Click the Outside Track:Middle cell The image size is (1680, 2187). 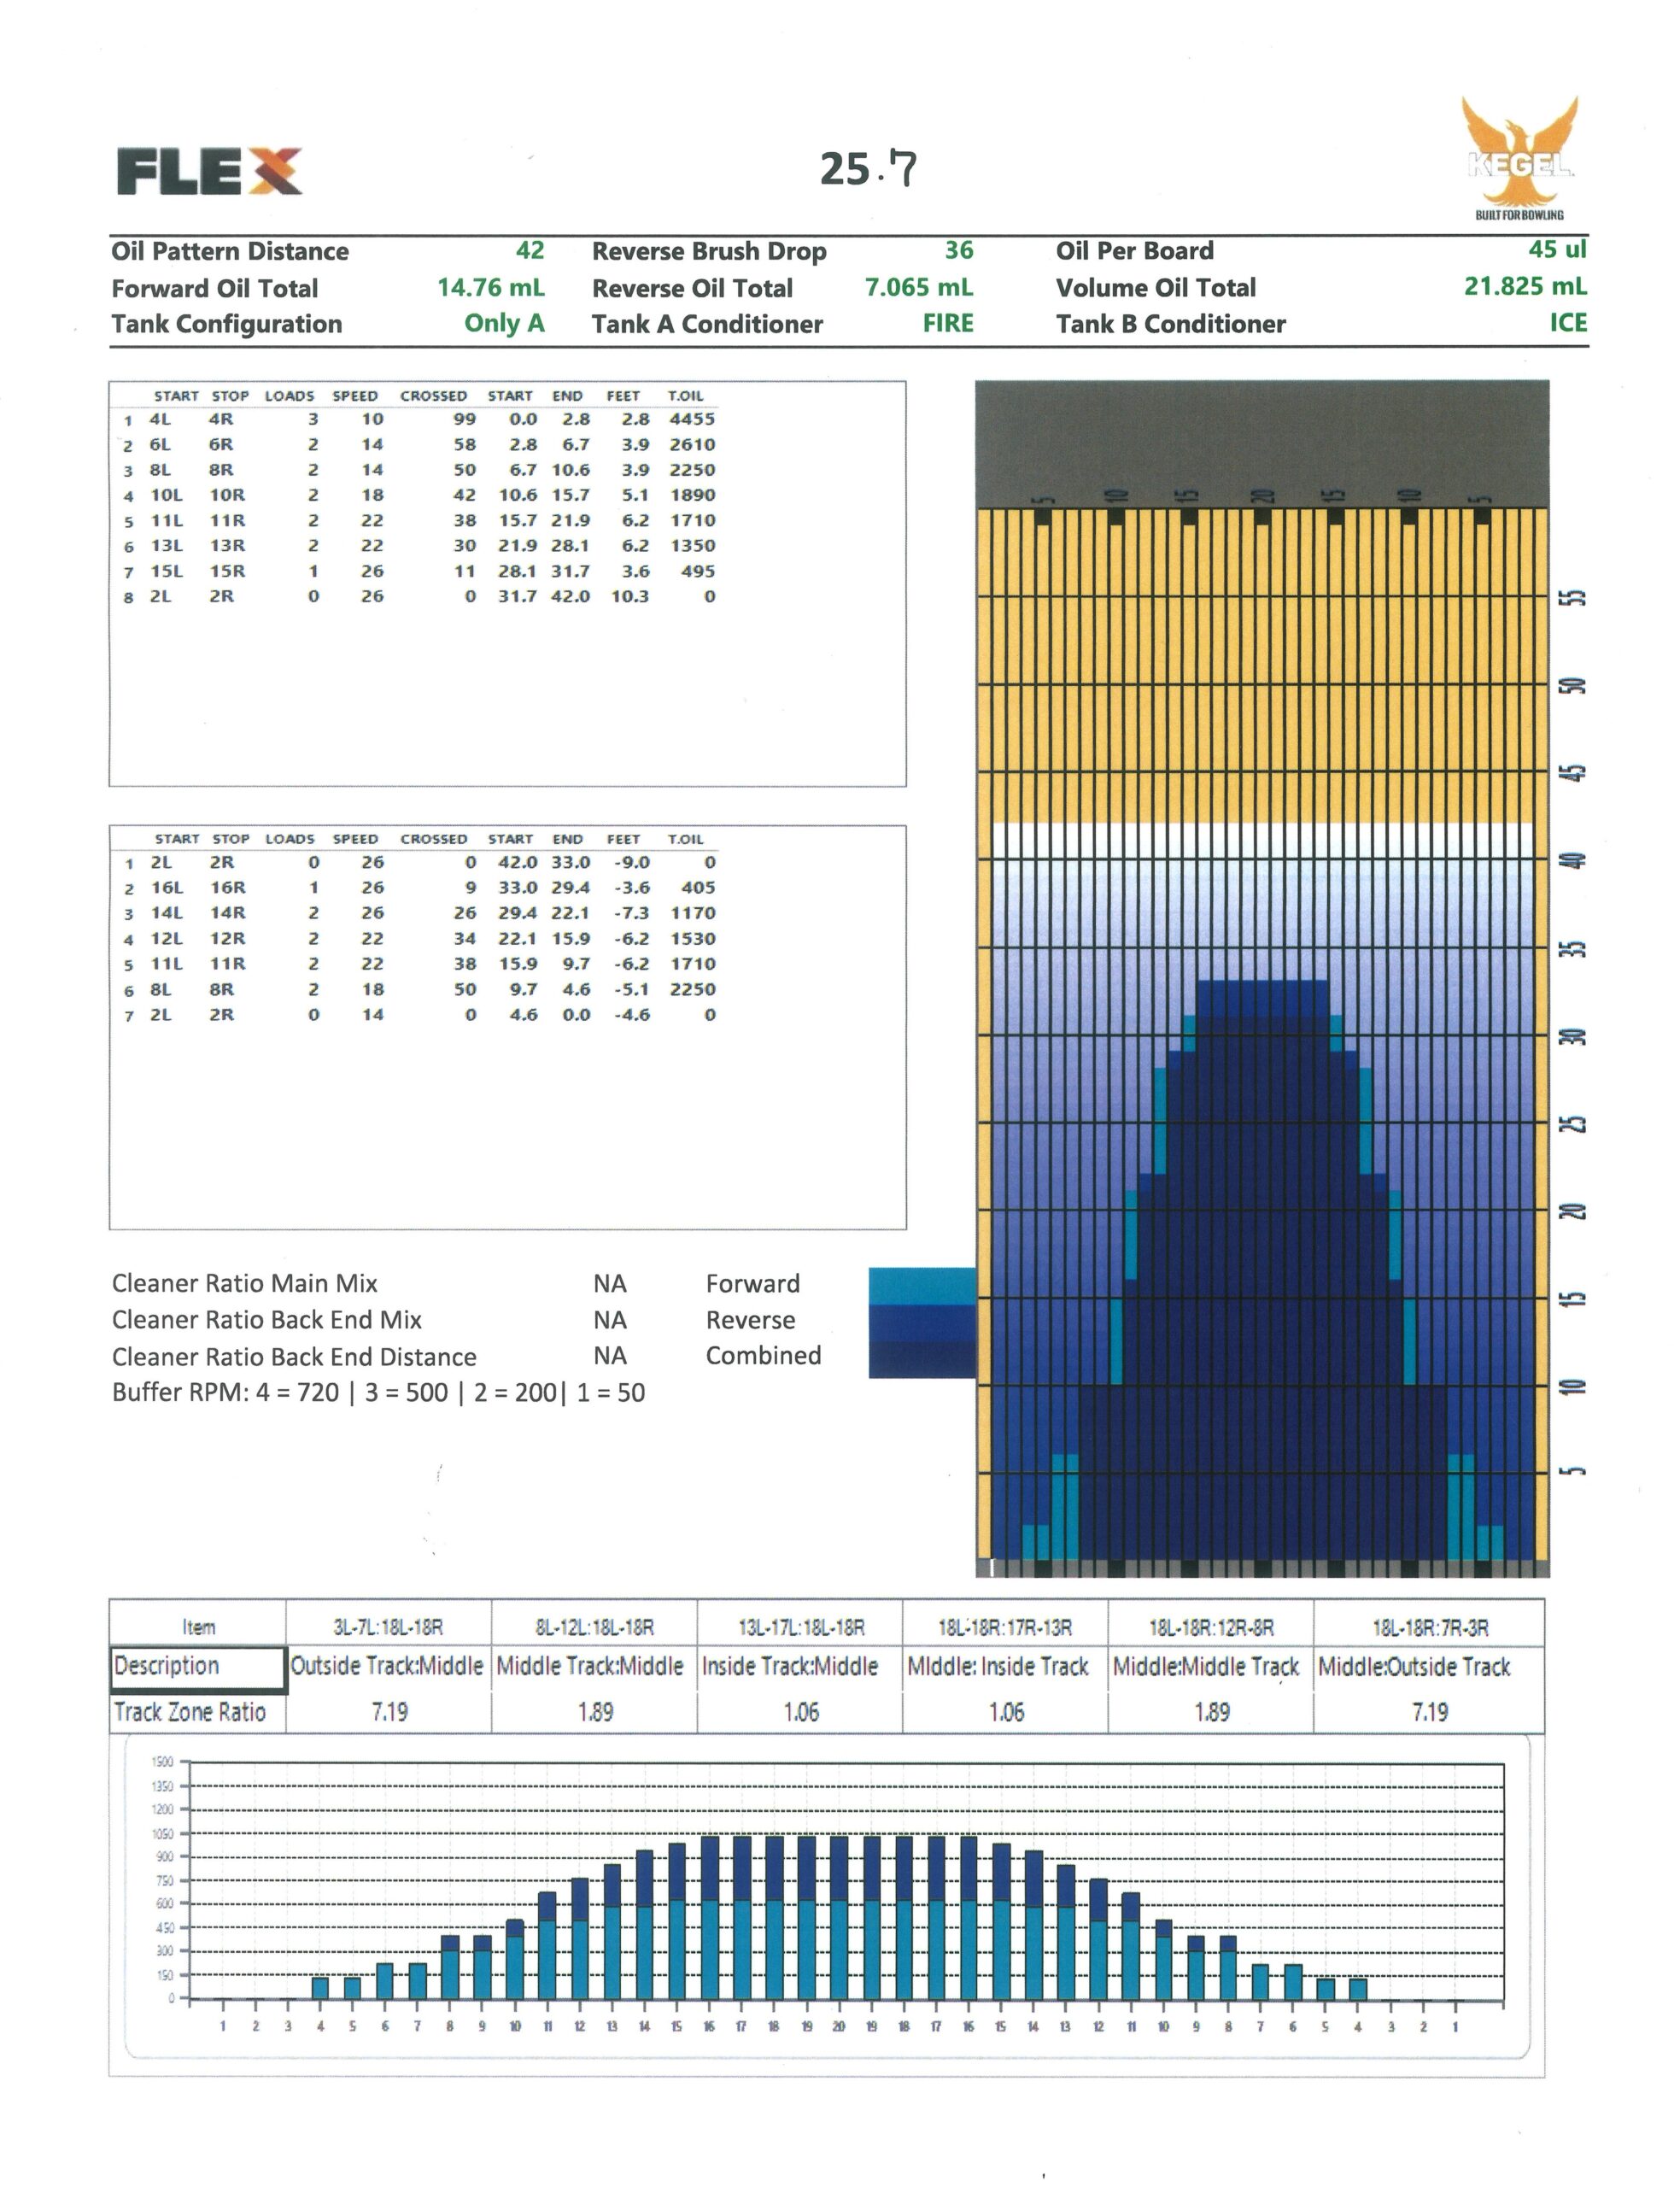388,1667
